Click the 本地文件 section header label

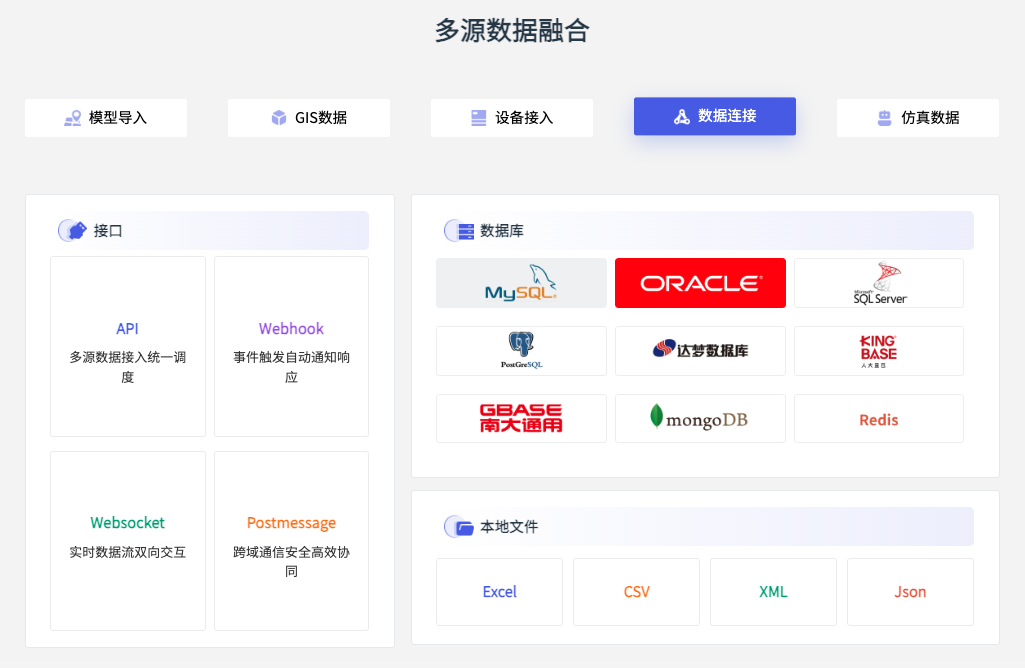tap(509, 527)
